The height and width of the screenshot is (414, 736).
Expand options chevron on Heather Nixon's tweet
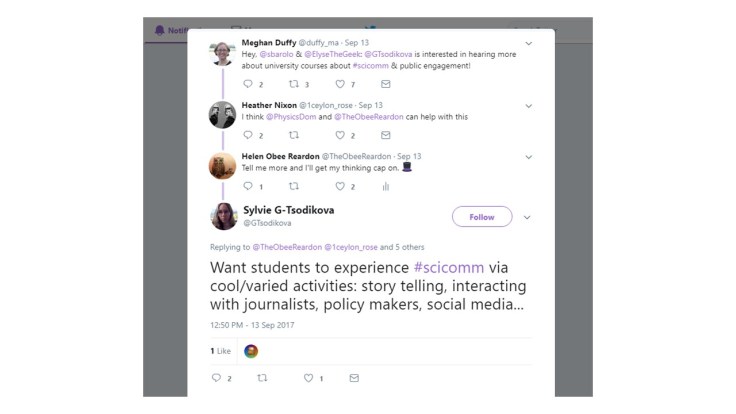point(528,106)
